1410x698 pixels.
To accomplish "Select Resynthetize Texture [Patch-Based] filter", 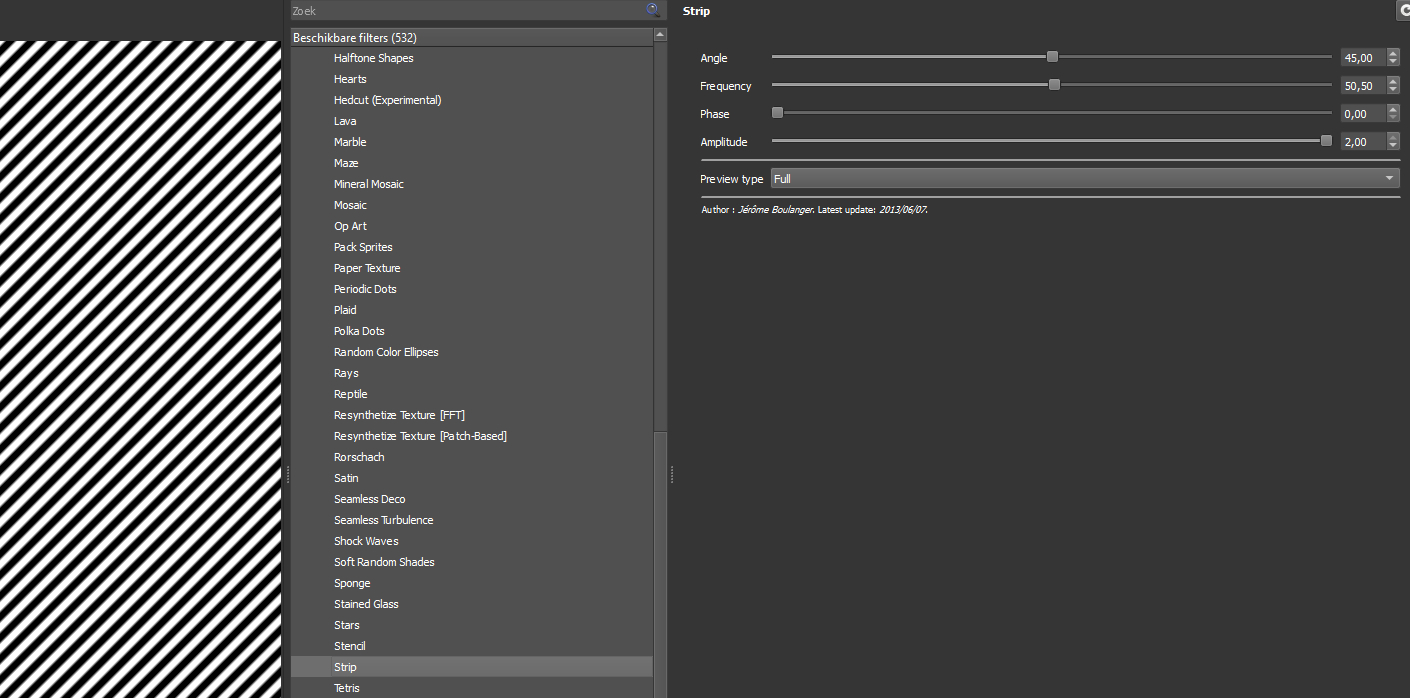I will click(x=420, y=436).
